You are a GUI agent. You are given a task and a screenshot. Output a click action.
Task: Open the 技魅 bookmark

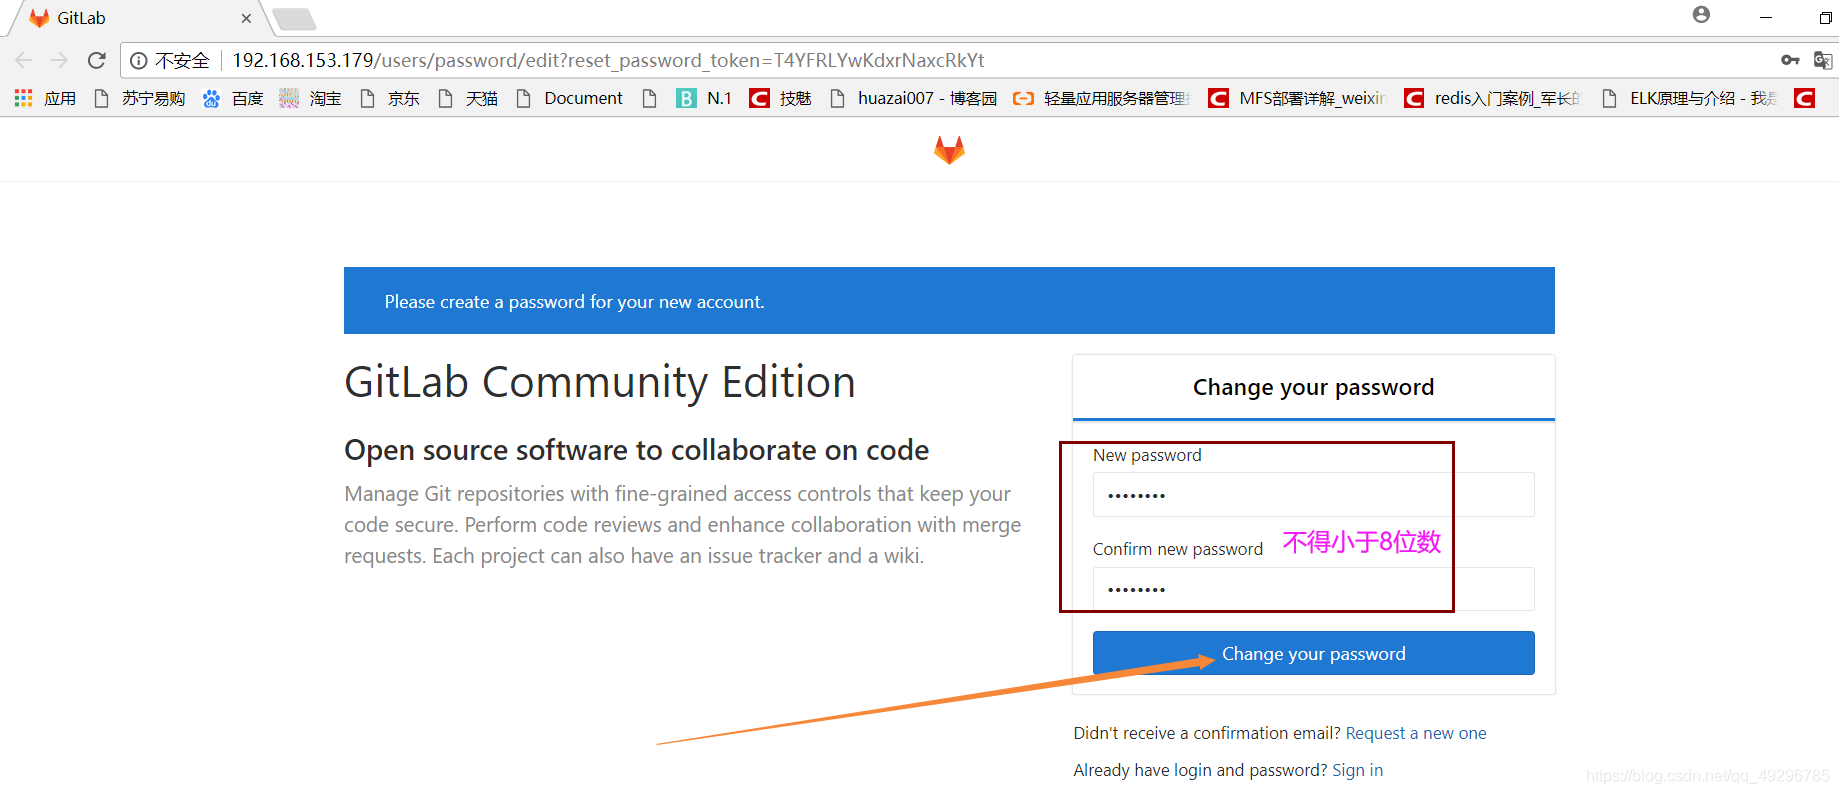780,98
